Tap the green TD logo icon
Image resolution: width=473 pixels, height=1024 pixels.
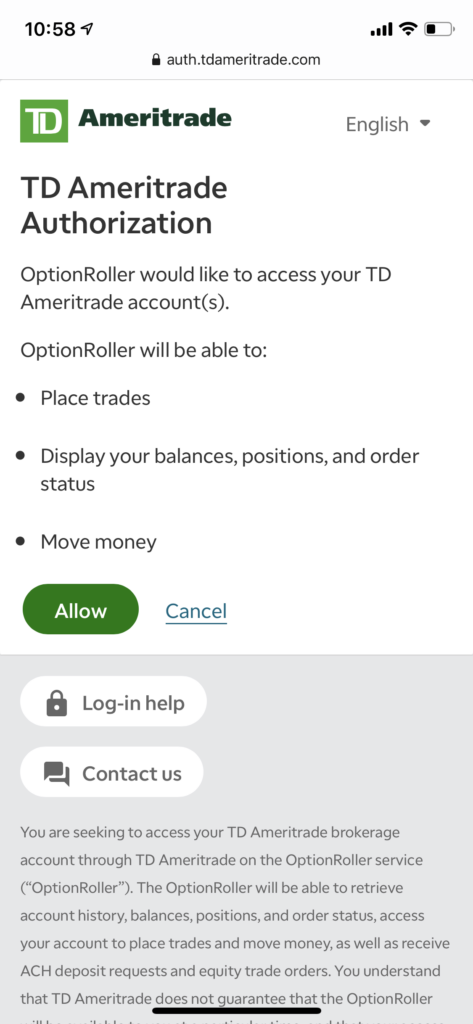coord(44,121)
